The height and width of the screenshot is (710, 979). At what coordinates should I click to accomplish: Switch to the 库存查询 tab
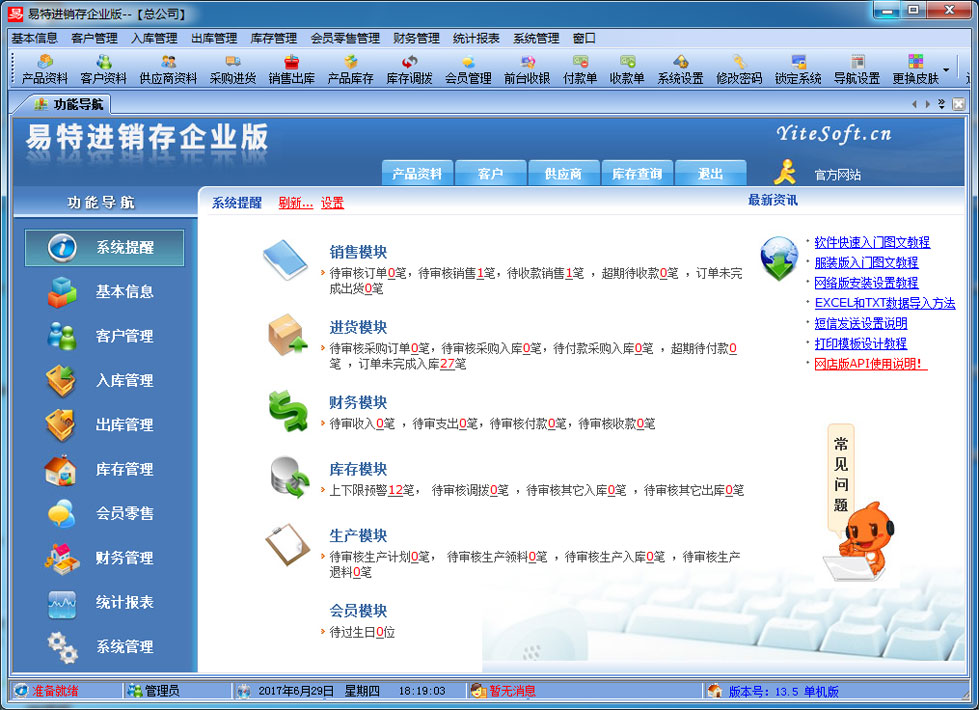[x=637, y=174]
